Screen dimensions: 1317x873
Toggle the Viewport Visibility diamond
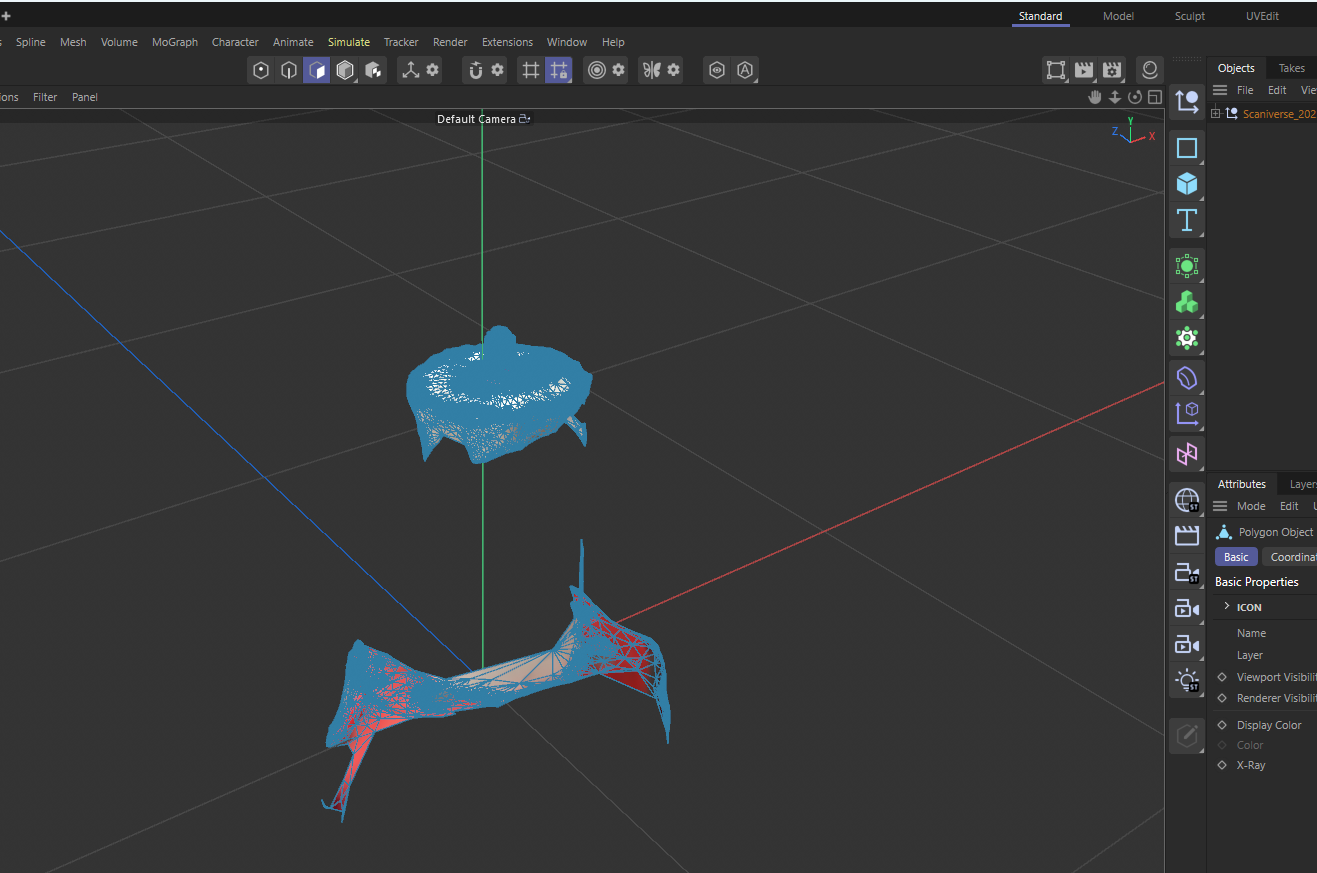1221,677
